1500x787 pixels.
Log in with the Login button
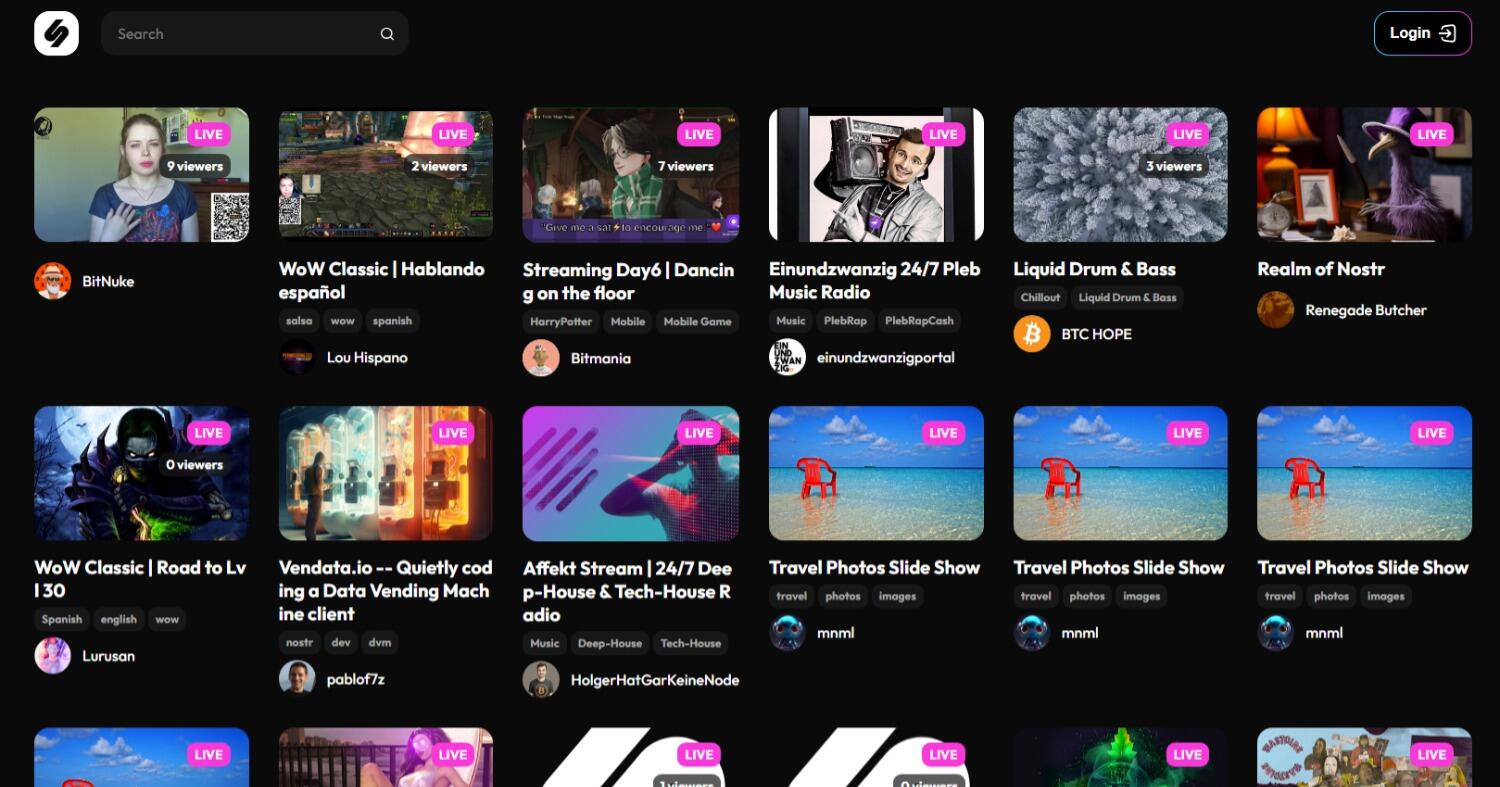1423,33
